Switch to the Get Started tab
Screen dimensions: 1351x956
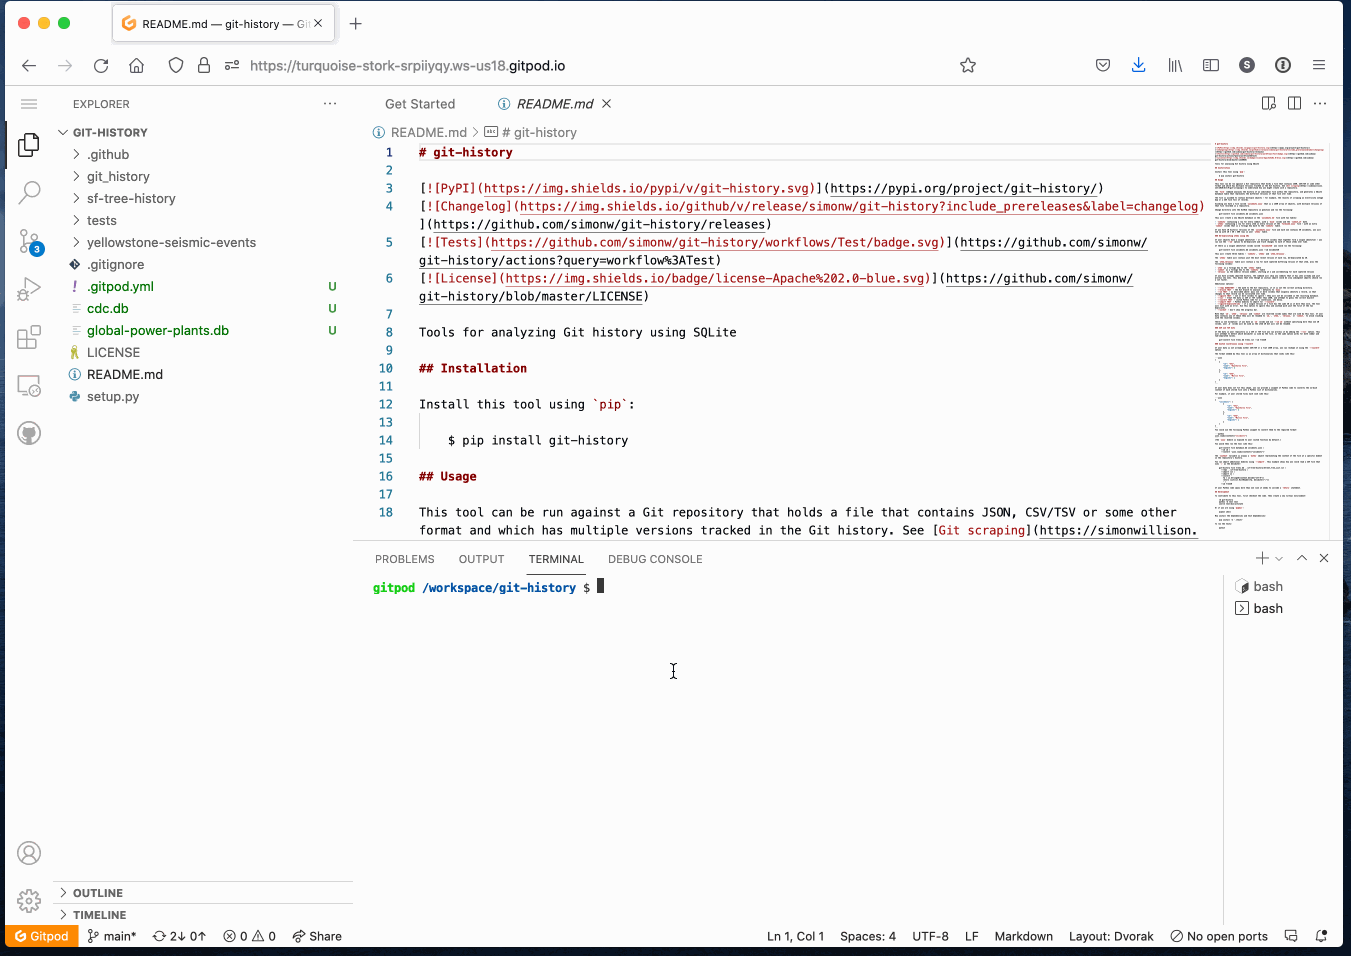420,104
